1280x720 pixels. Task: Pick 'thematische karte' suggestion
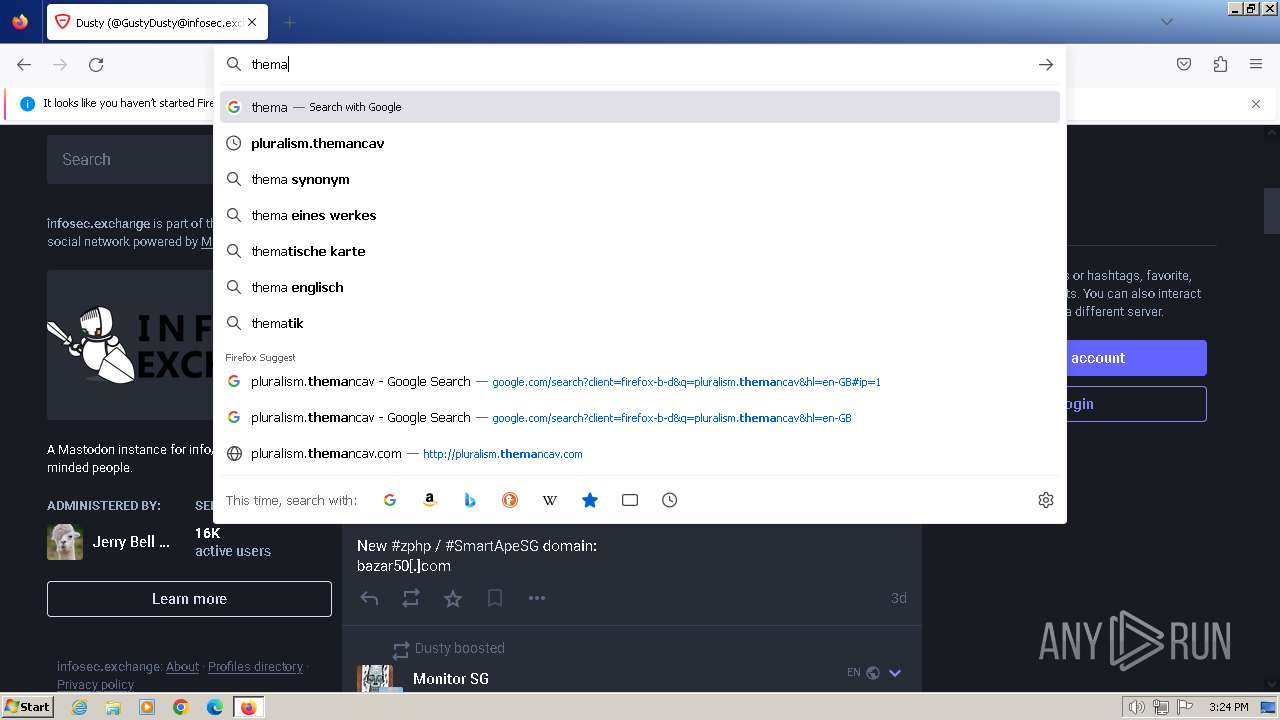point(640,251)
